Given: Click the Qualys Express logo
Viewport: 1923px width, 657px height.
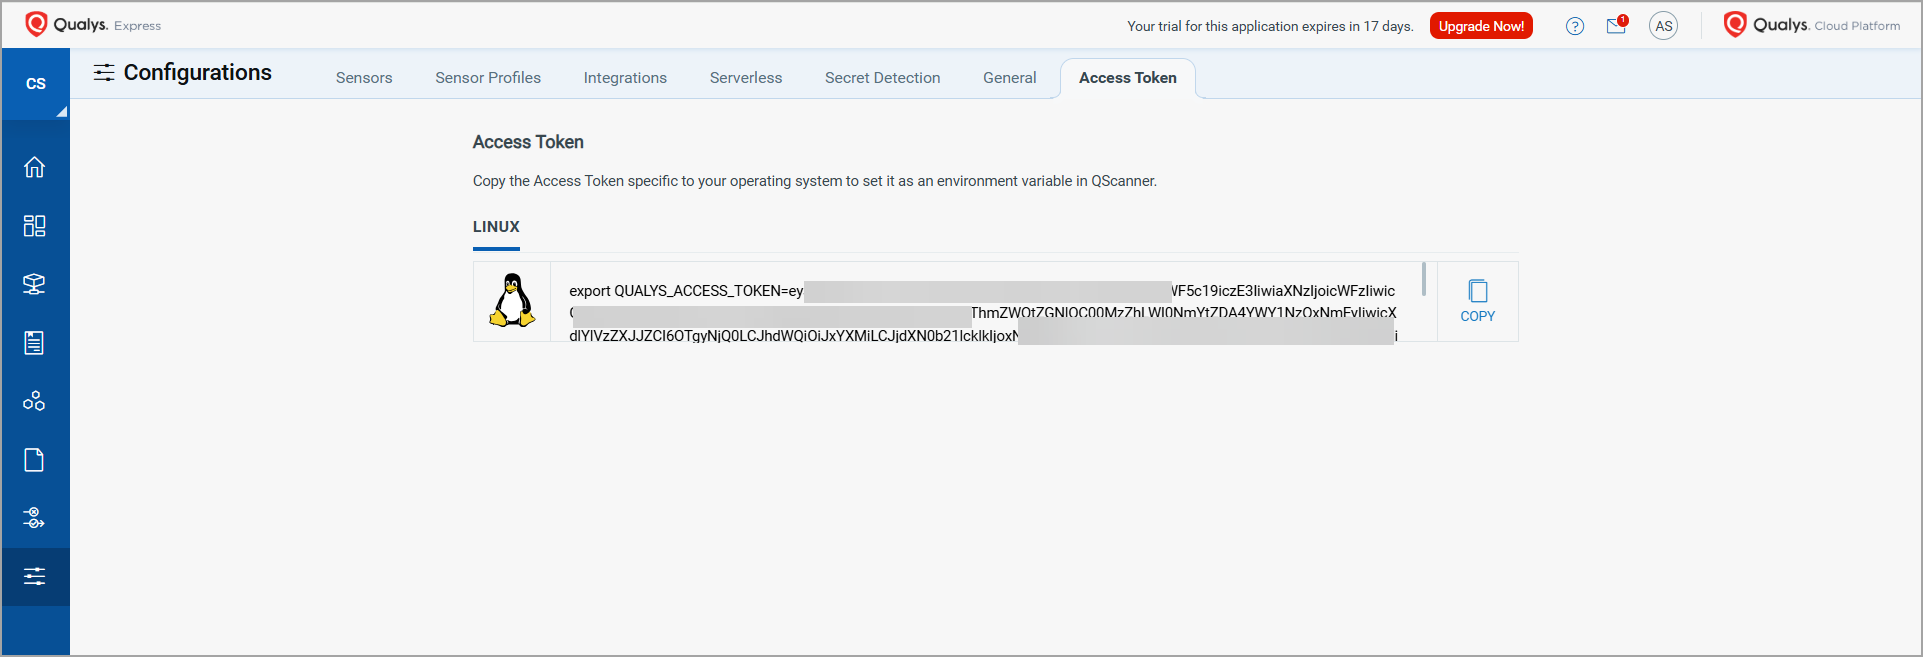Looking at the screenshot, I should pos(93,24).
